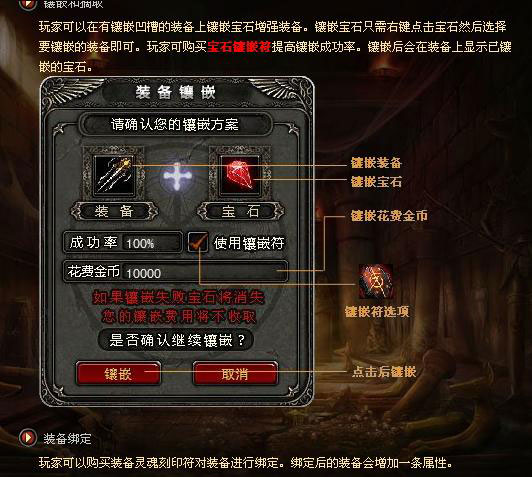Click the round arrow icon at top-left heading
This screenshot has height=477, width=532.
(28, 4)
